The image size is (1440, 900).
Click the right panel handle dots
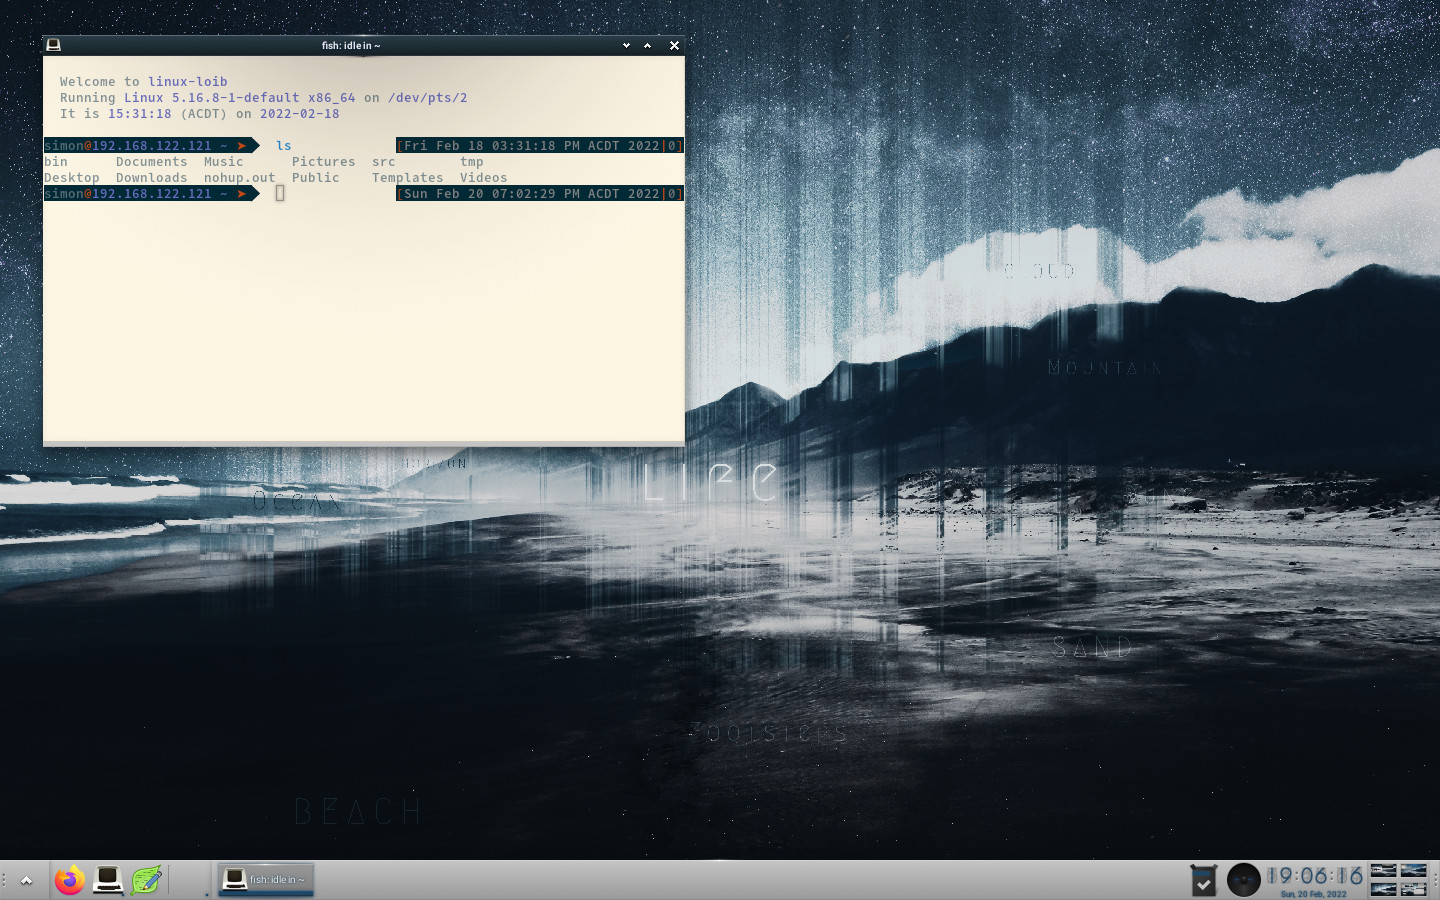point(1434,881)
